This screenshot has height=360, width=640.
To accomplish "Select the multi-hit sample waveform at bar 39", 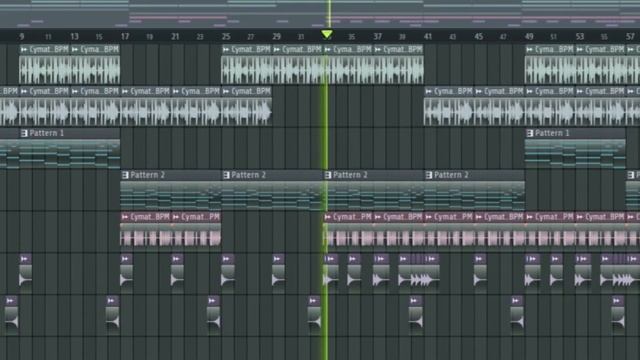I will click(x=419, y=279).
